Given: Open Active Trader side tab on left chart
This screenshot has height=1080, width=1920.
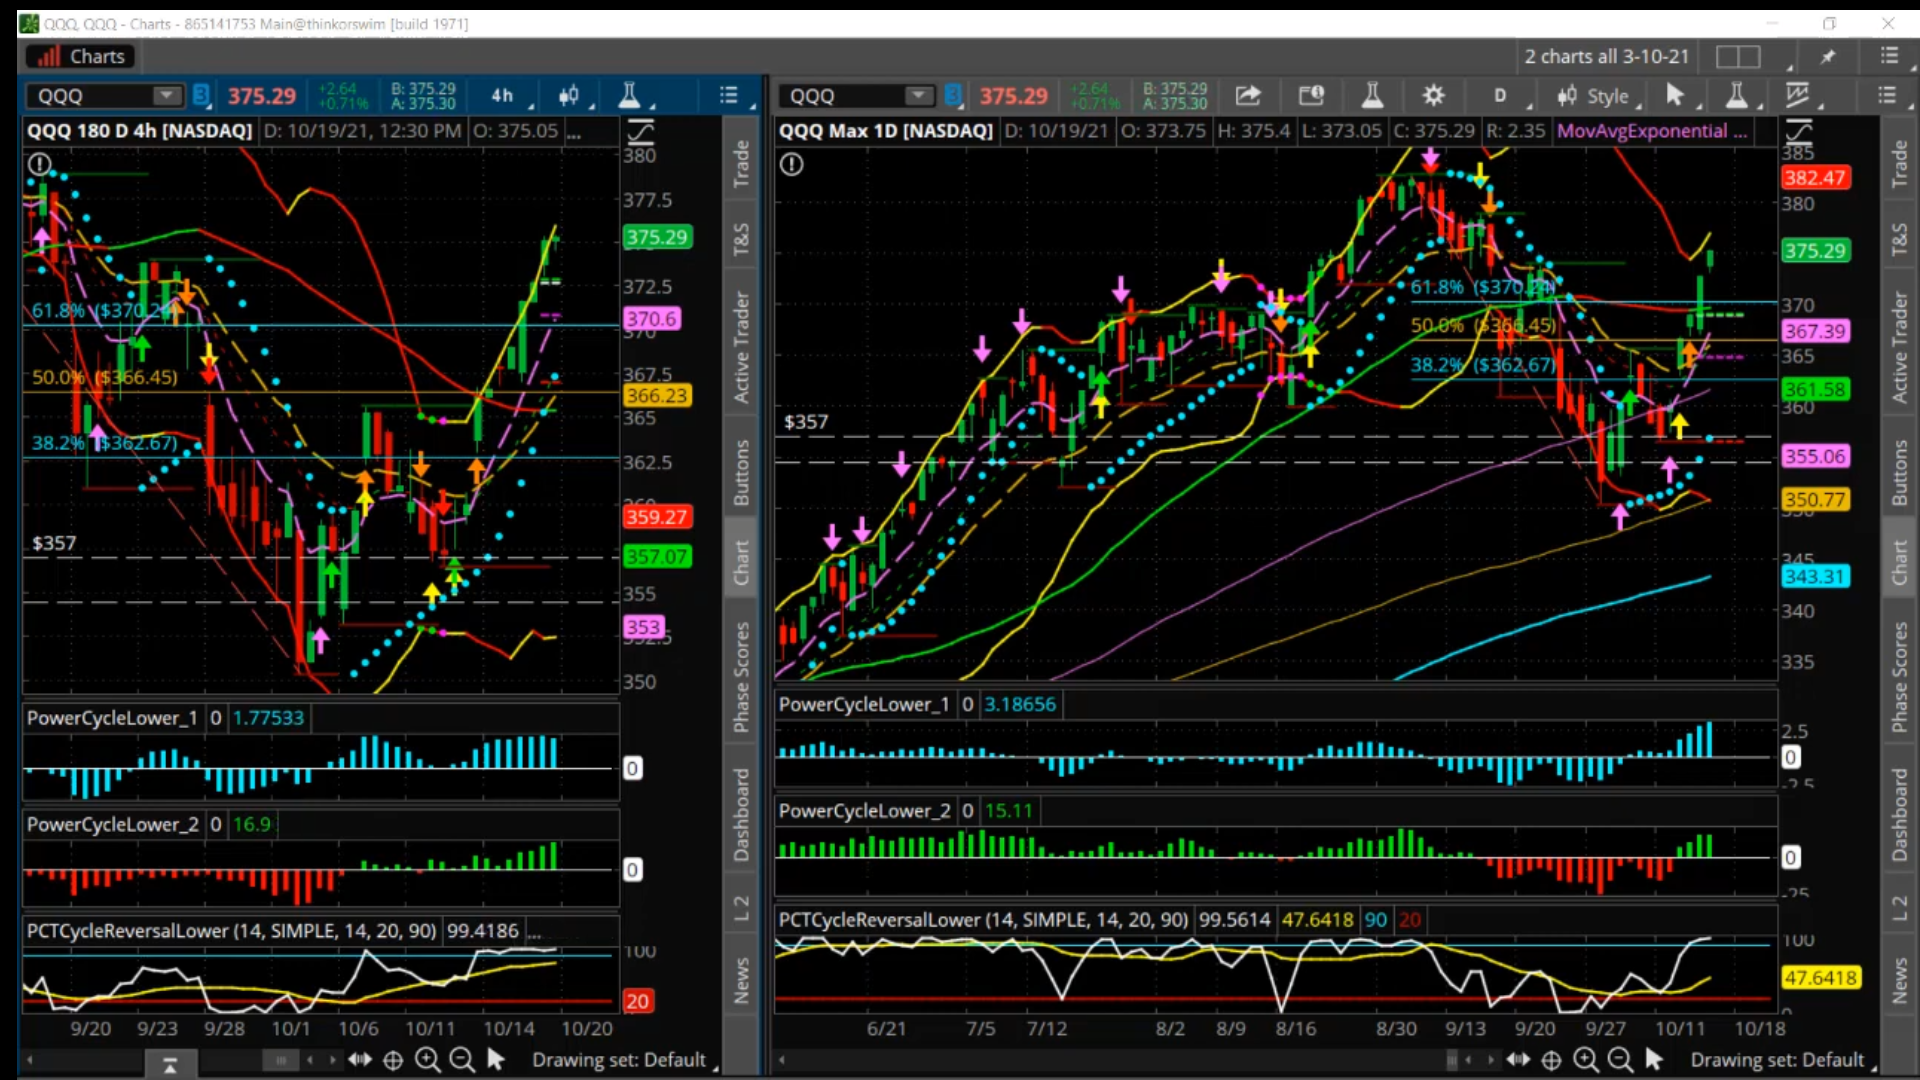Looking at the screenshot, I should [741, 347].
